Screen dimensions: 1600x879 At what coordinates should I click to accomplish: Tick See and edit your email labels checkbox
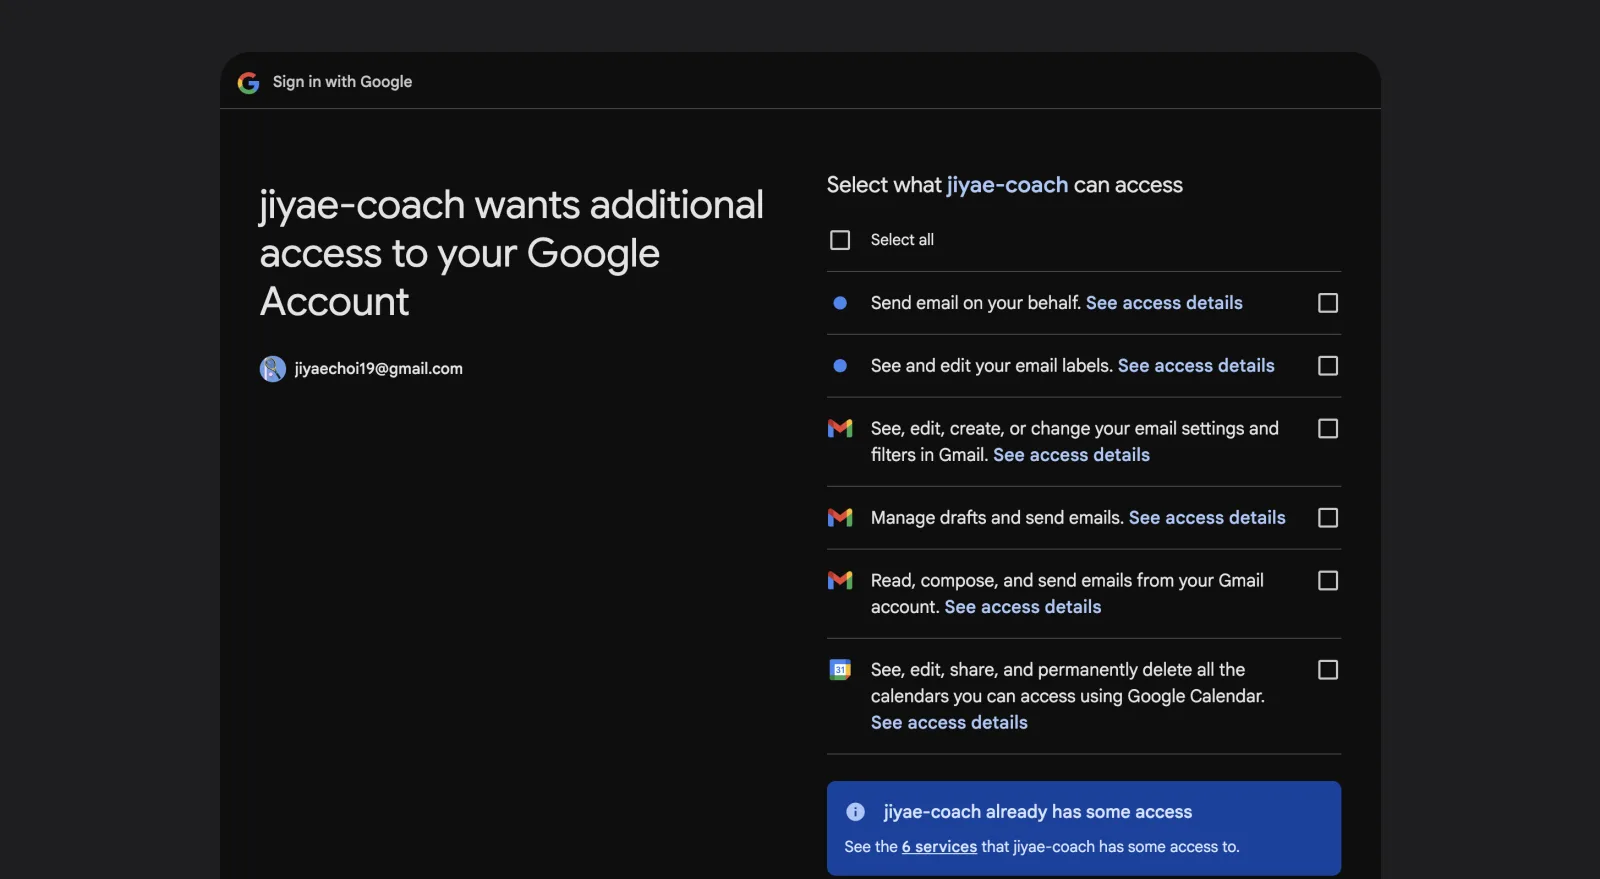[1328, 366]
